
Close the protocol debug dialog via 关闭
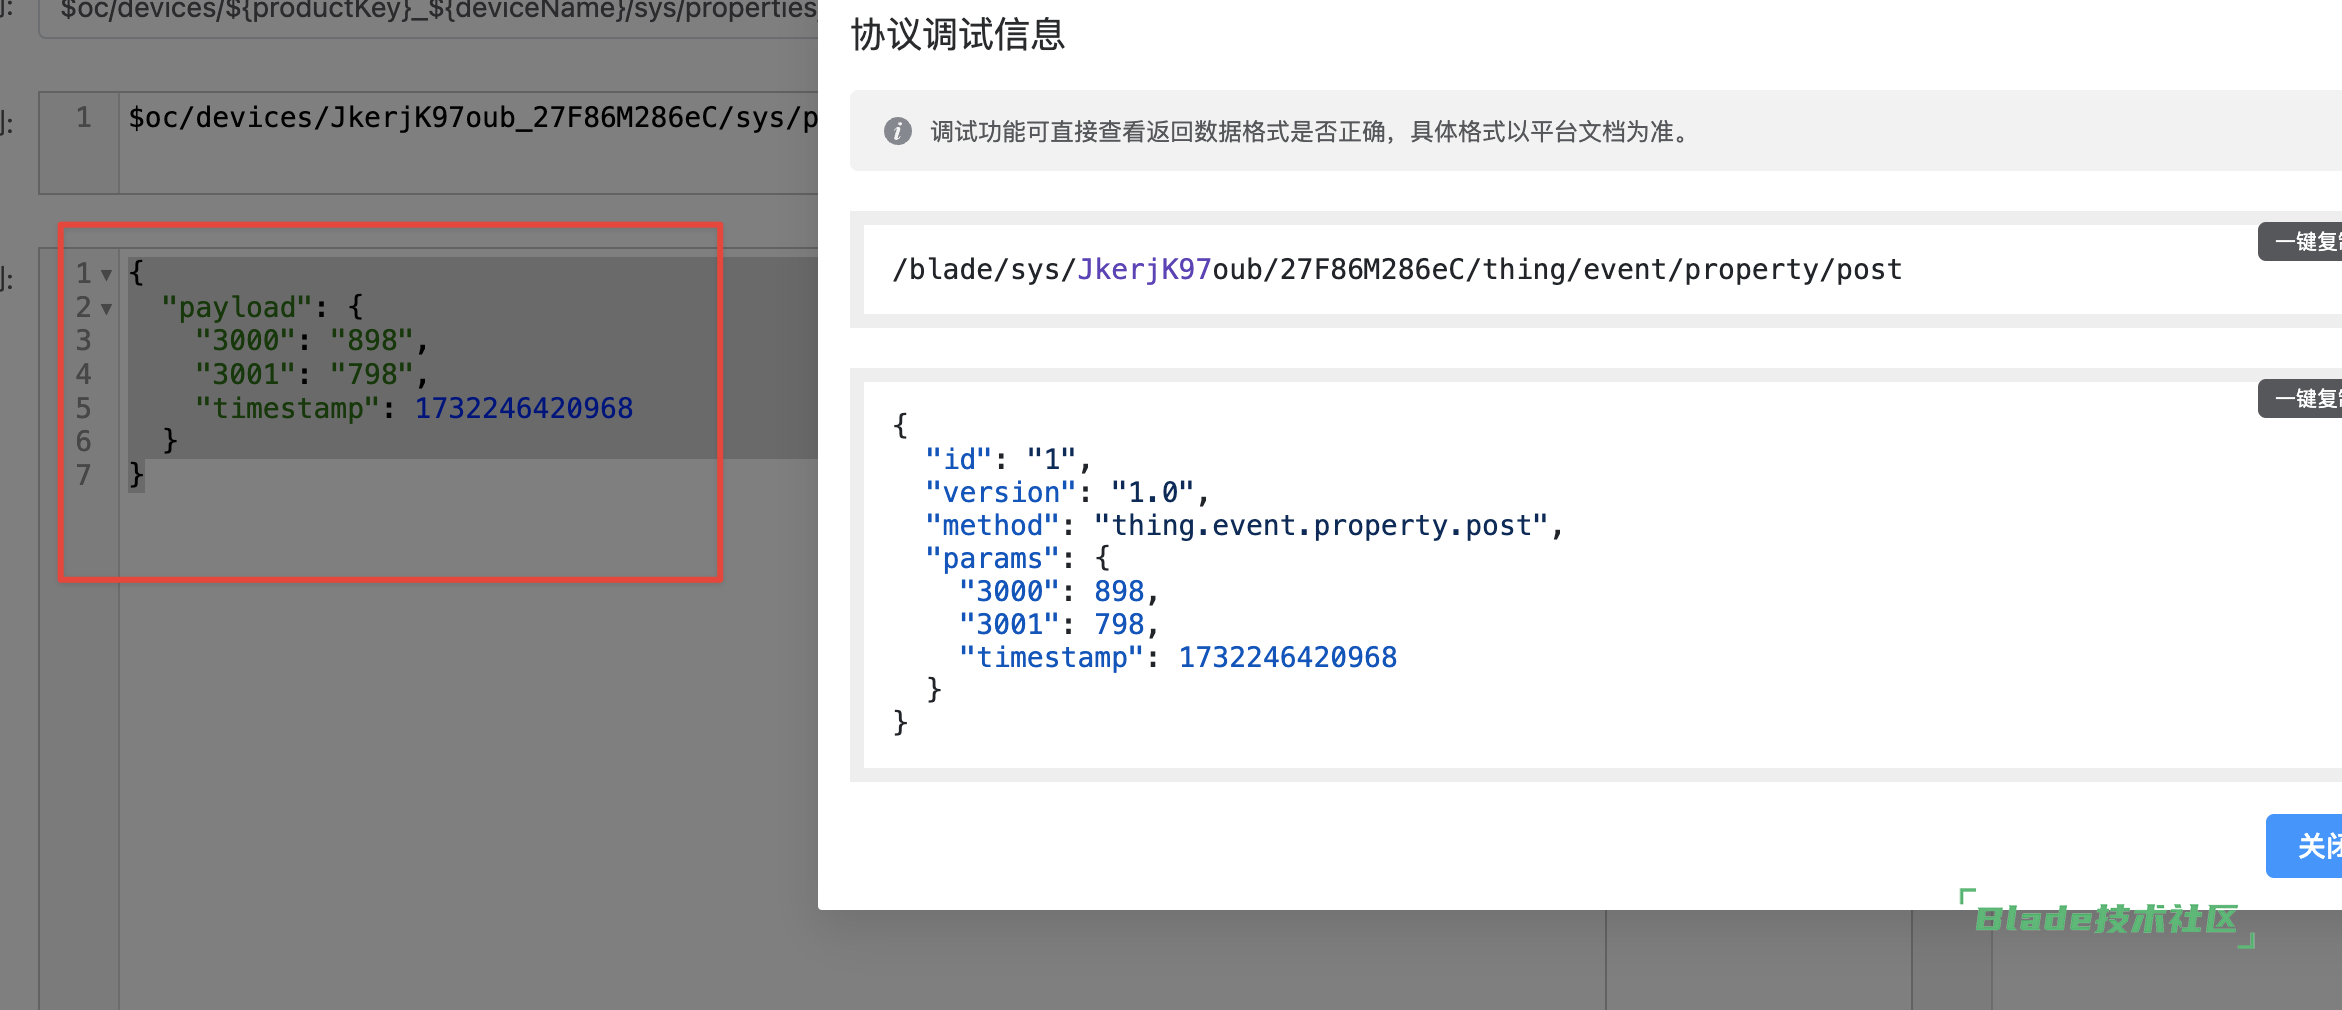[x=2304, y=846]
